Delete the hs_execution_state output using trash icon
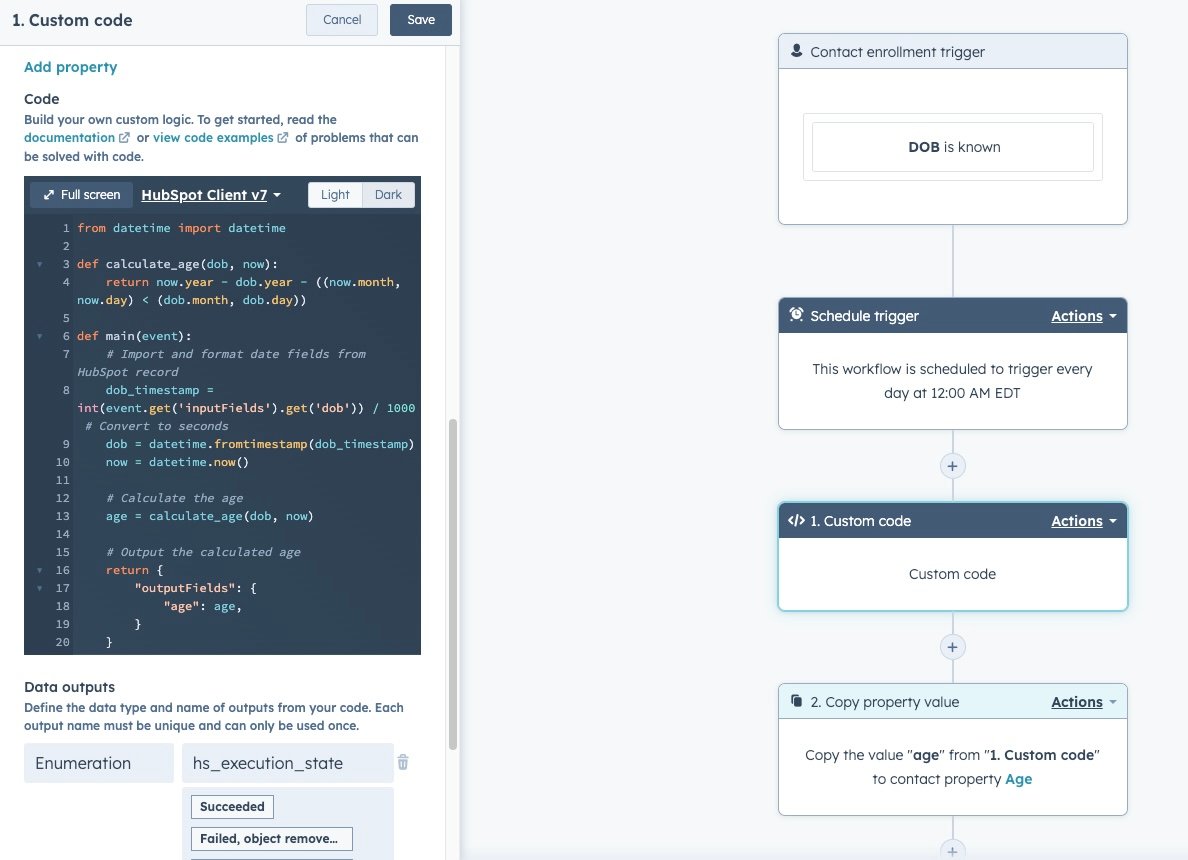 (403, 762)
